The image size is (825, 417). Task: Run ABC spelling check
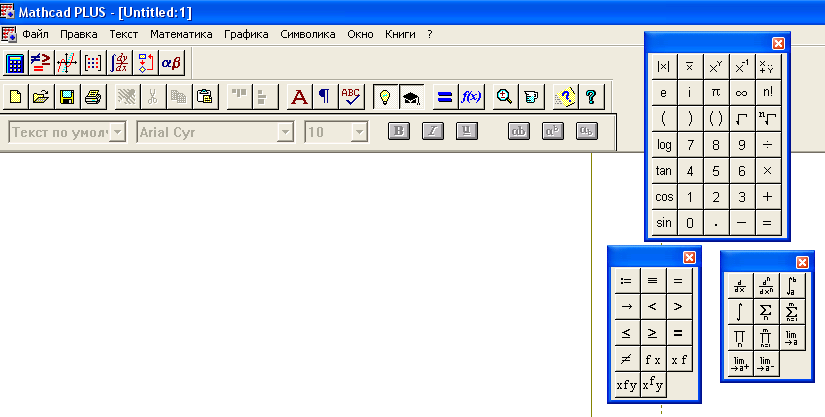coord(351,97)
